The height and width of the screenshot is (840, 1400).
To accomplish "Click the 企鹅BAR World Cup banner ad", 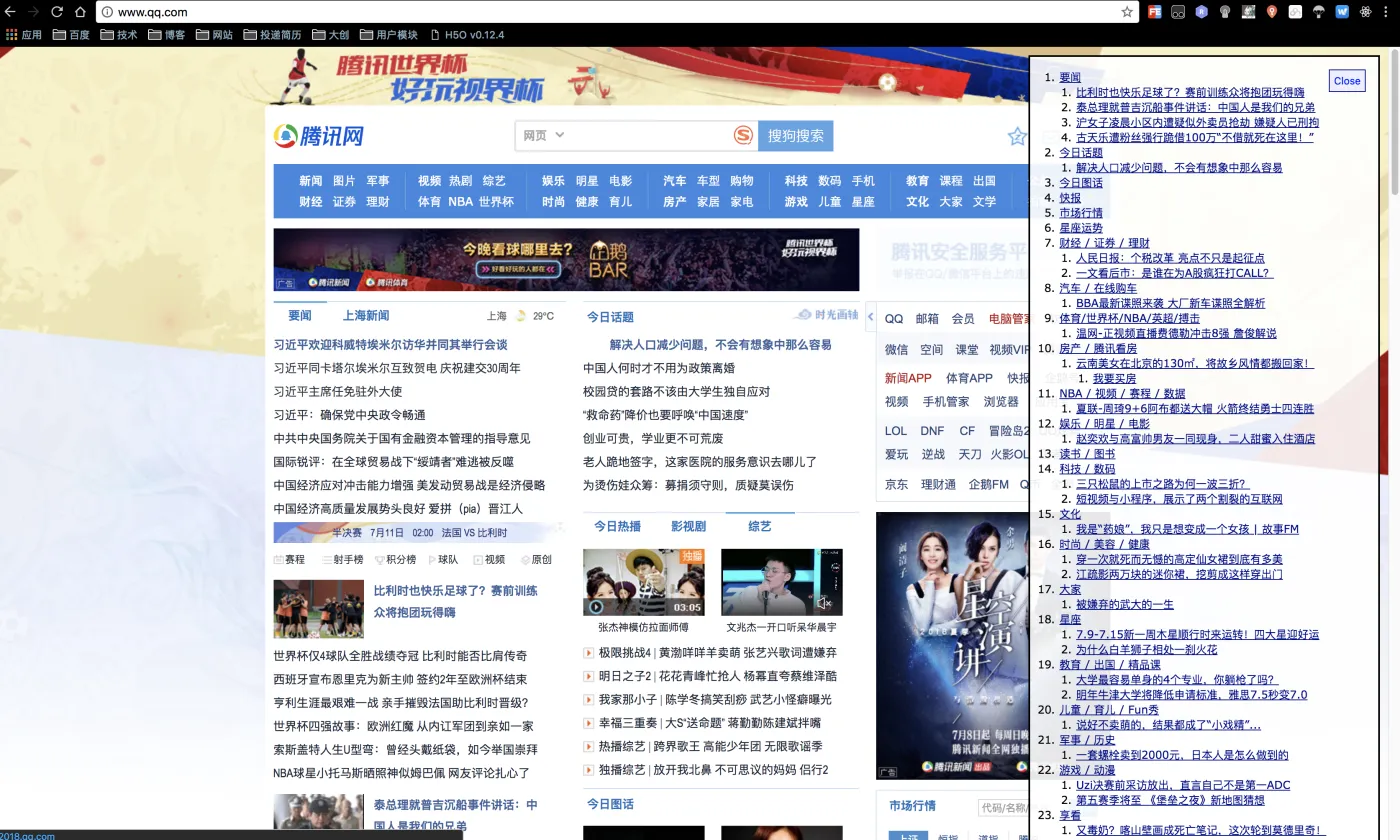I will tap(566, 260).
